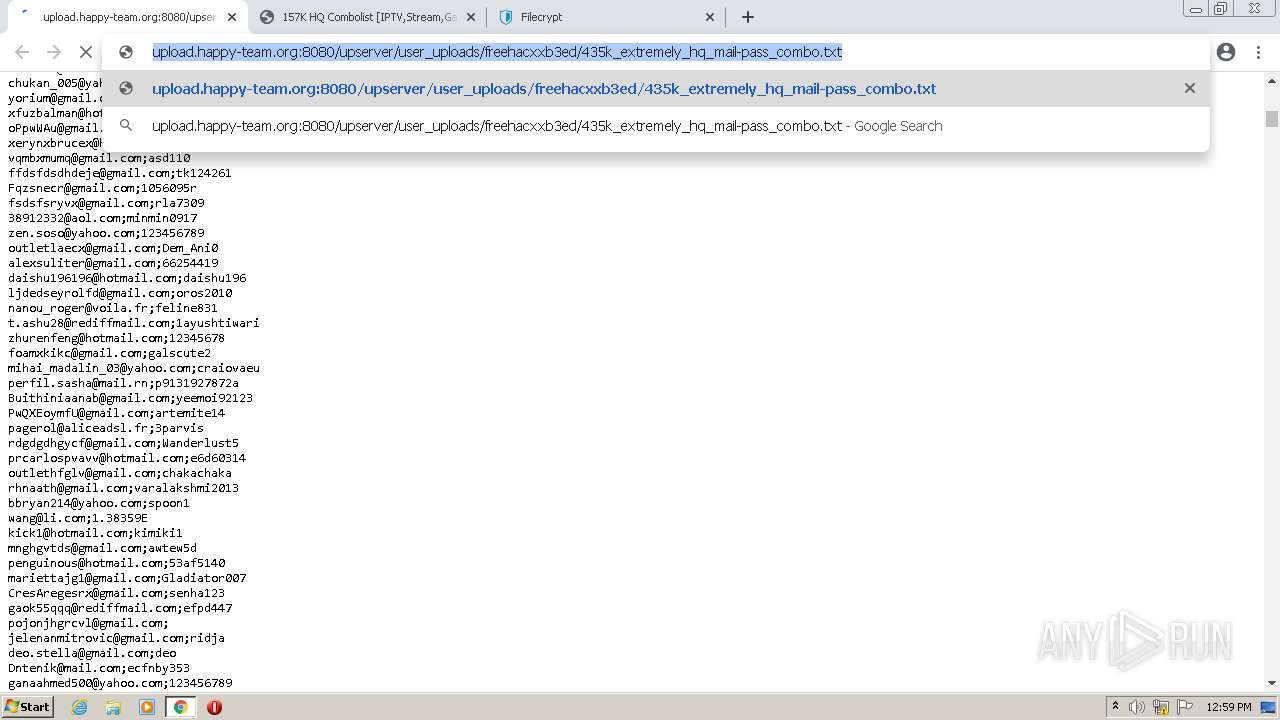This screenshot has height=720, width=1280.
Task: Click line t.ashu28@rediffmail.com;1ayushtiwari
Action: (x=134, y=323)
